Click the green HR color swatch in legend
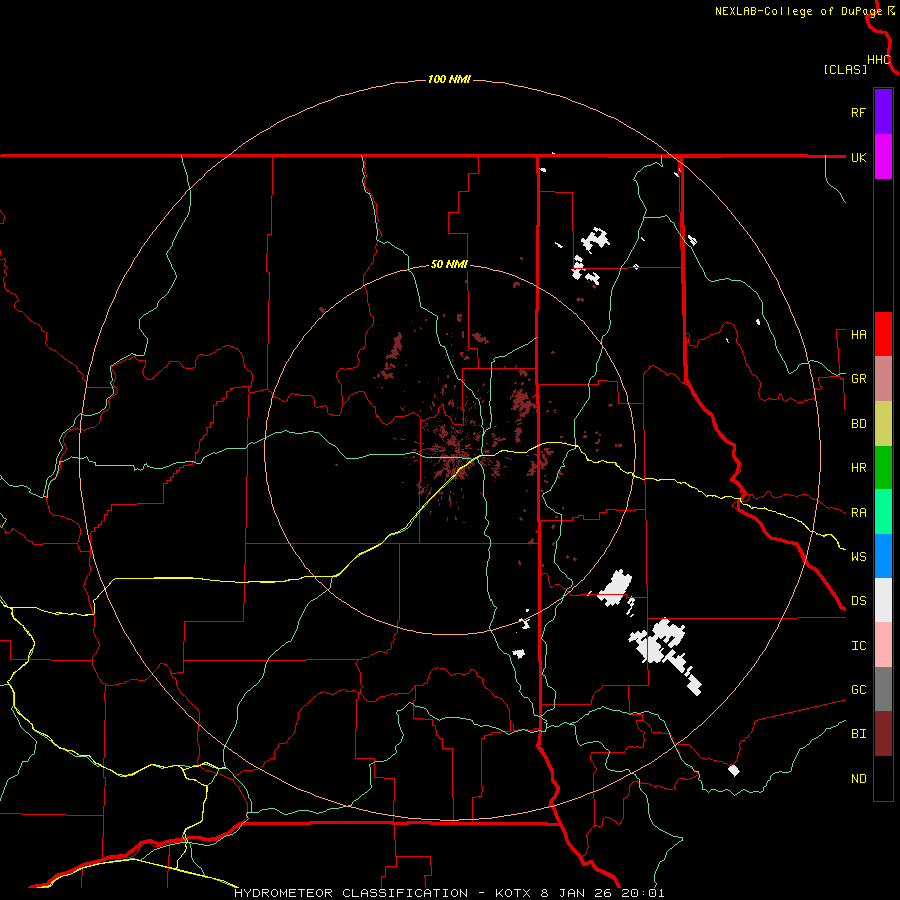The image size is (900, 900). pyautogui.click(x=883, y=468)
